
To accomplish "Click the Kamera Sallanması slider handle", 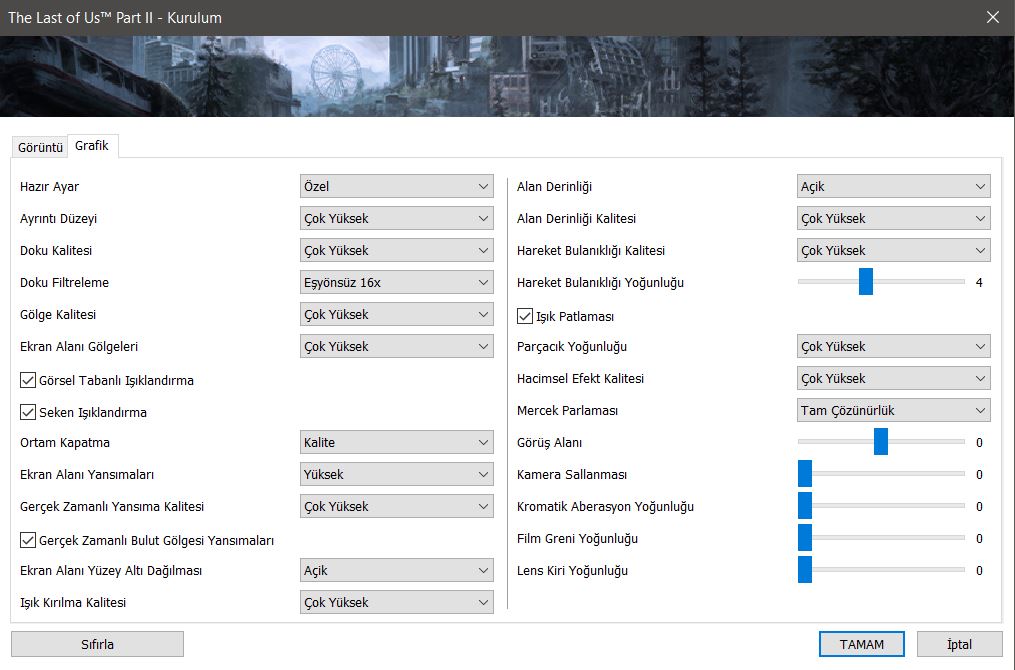I will 805,474.
